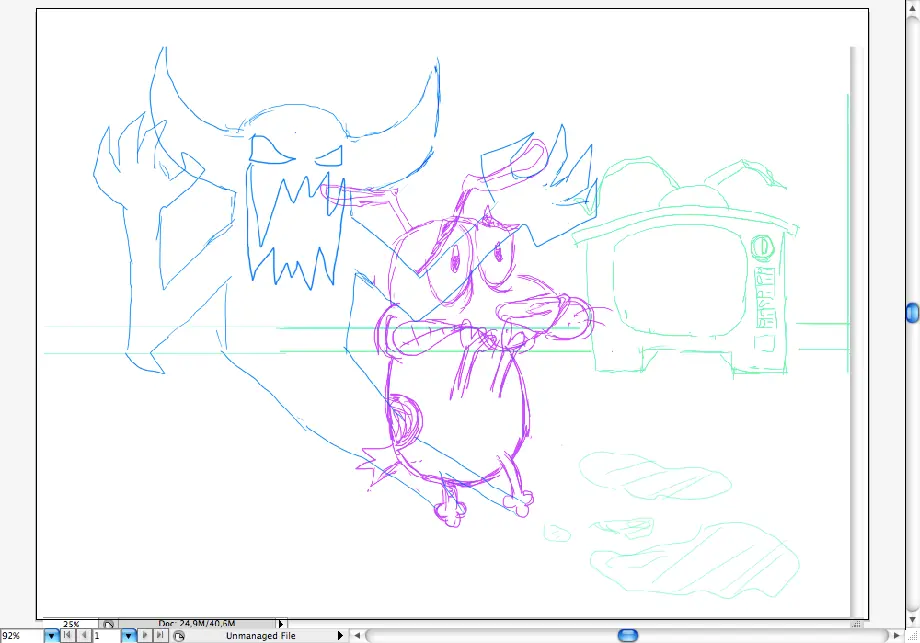
Task: Go to next artboard arrow
Action: click(x=144, y=635)
